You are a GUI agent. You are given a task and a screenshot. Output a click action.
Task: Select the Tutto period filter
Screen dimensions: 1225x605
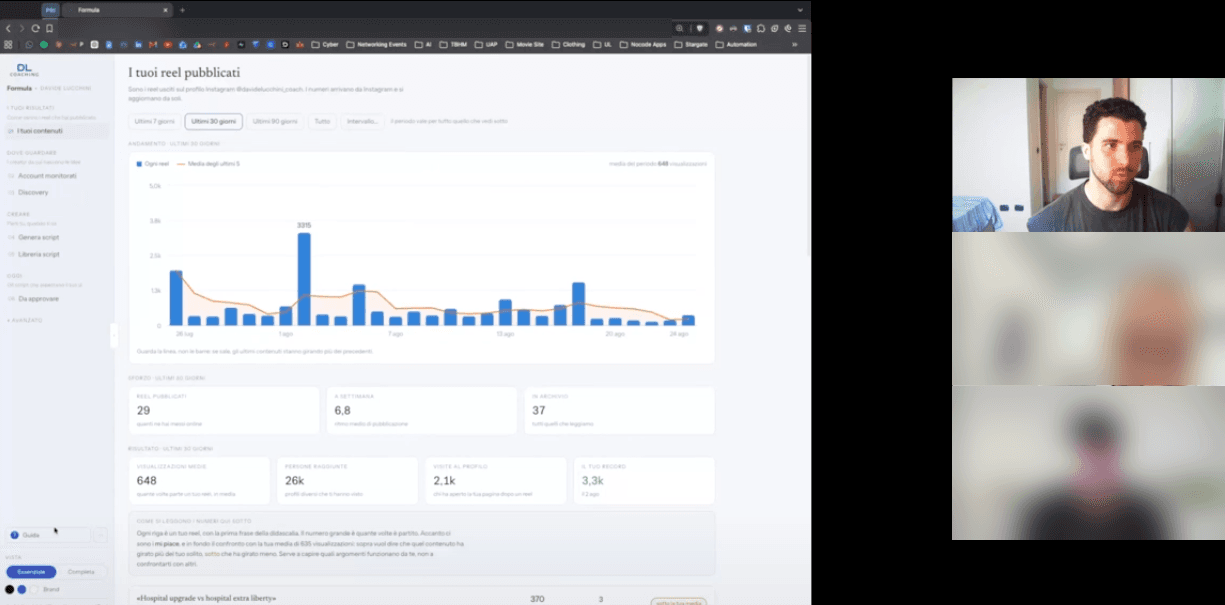coord(321,121)
